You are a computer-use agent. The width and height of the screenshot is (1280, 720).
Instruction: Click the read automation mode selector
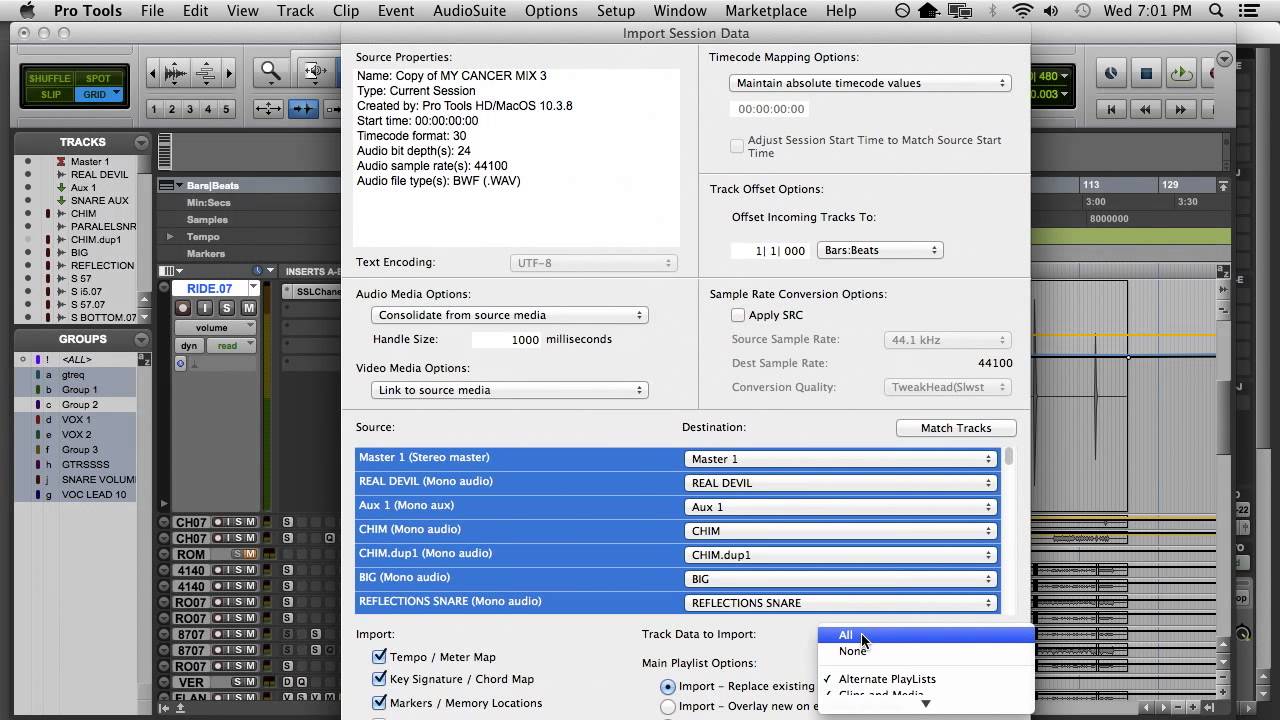pyautogui.click(x=230, y=346)
